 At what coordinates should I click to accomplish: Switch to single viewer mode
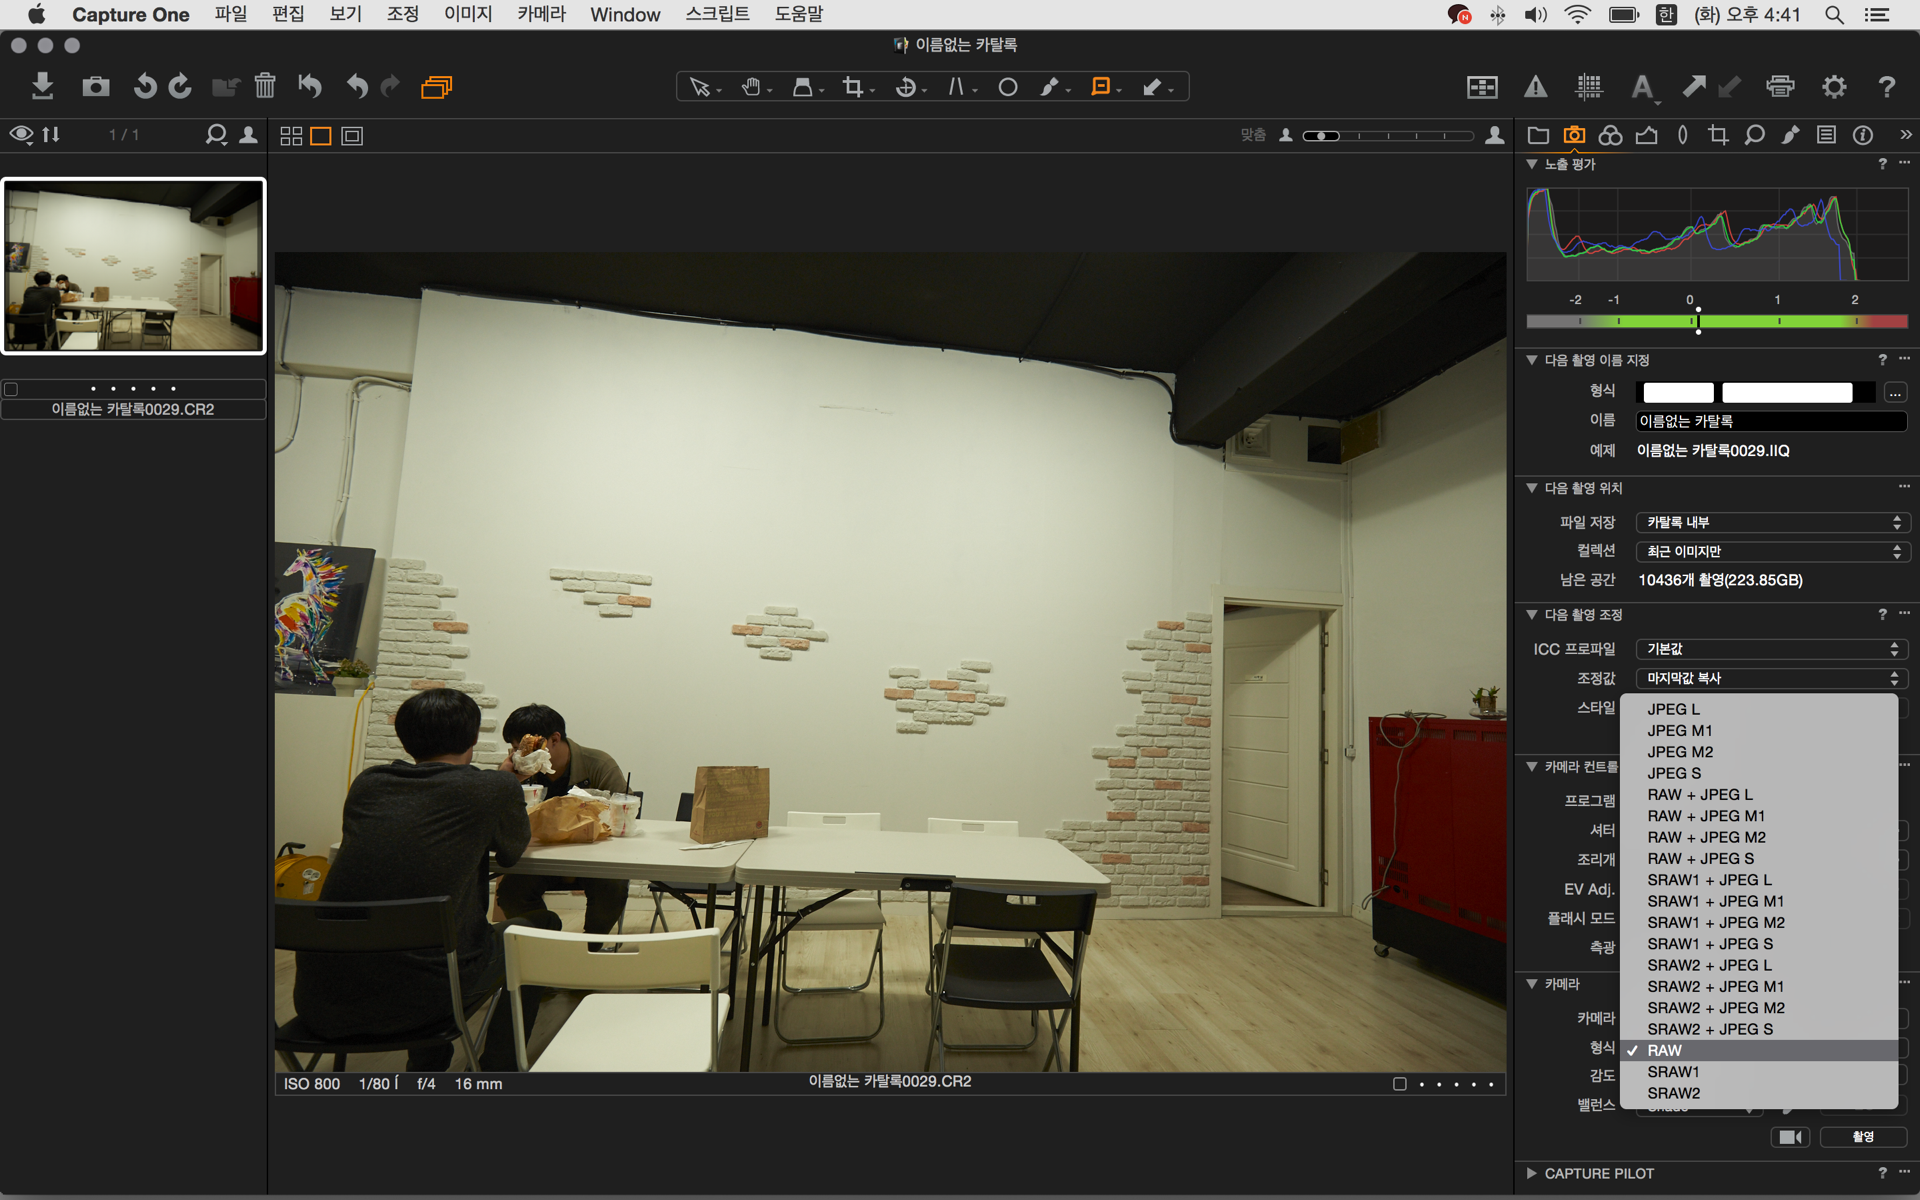pyautogui.click(x=321, y=136)
